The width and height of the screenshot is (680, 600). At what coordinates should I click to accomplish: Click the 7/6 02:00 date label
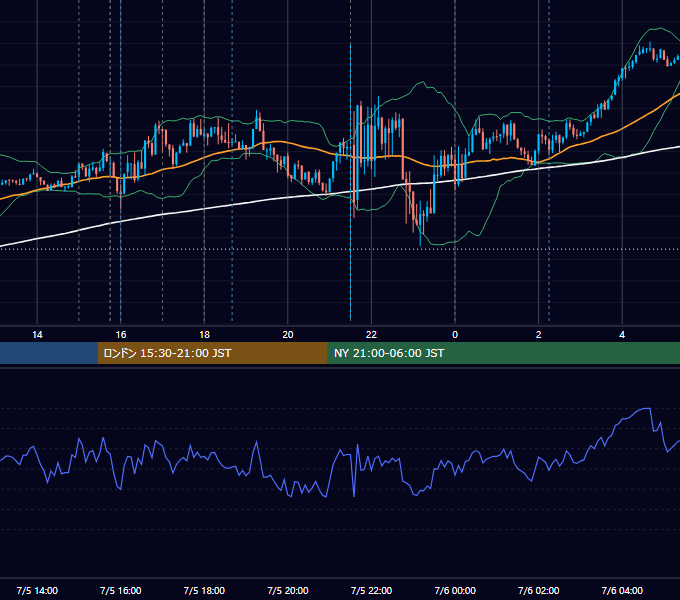pyautogui.click(x=539, y=590)
